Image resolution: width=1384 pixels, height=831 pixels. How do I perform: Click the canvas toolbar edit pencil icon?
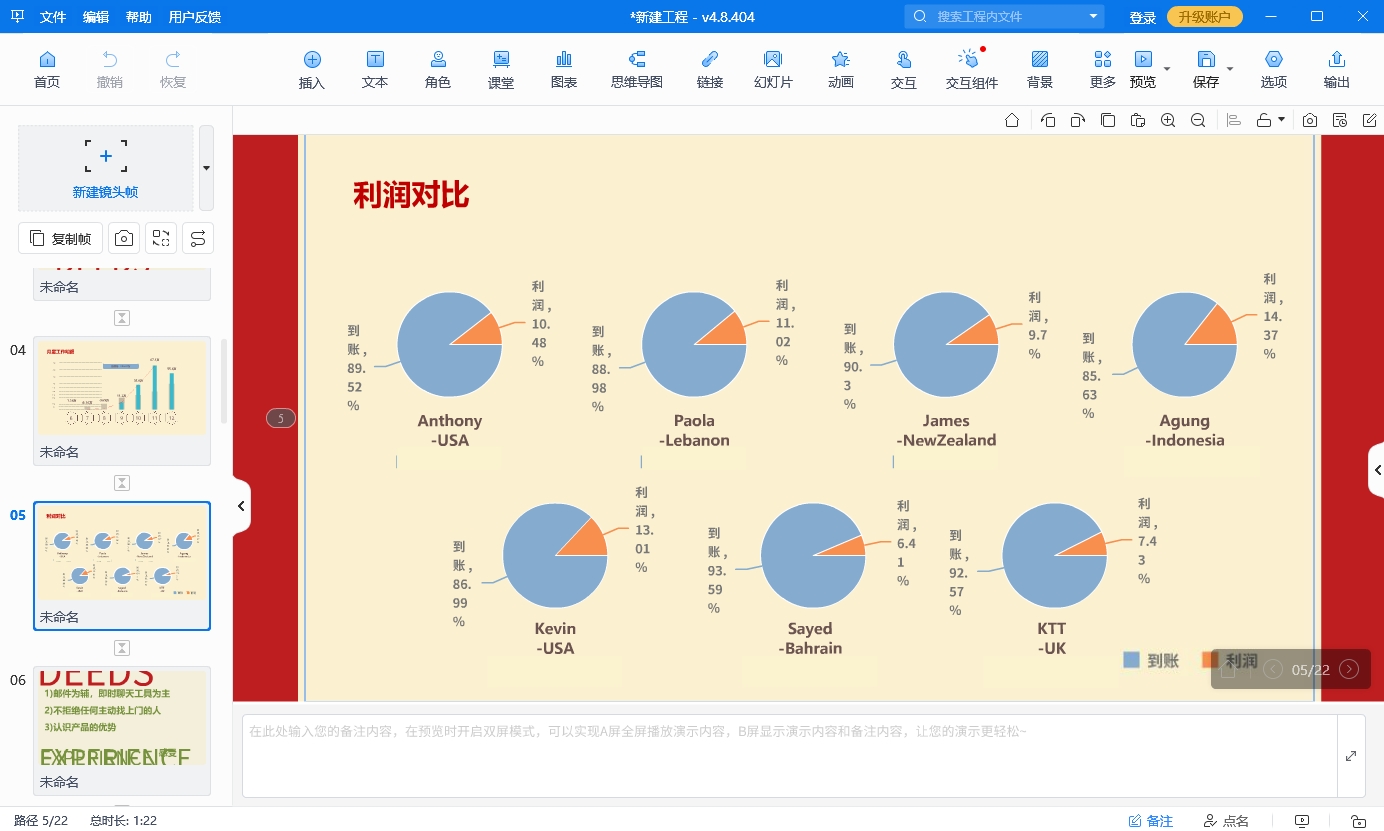(x=1370, y=120)
